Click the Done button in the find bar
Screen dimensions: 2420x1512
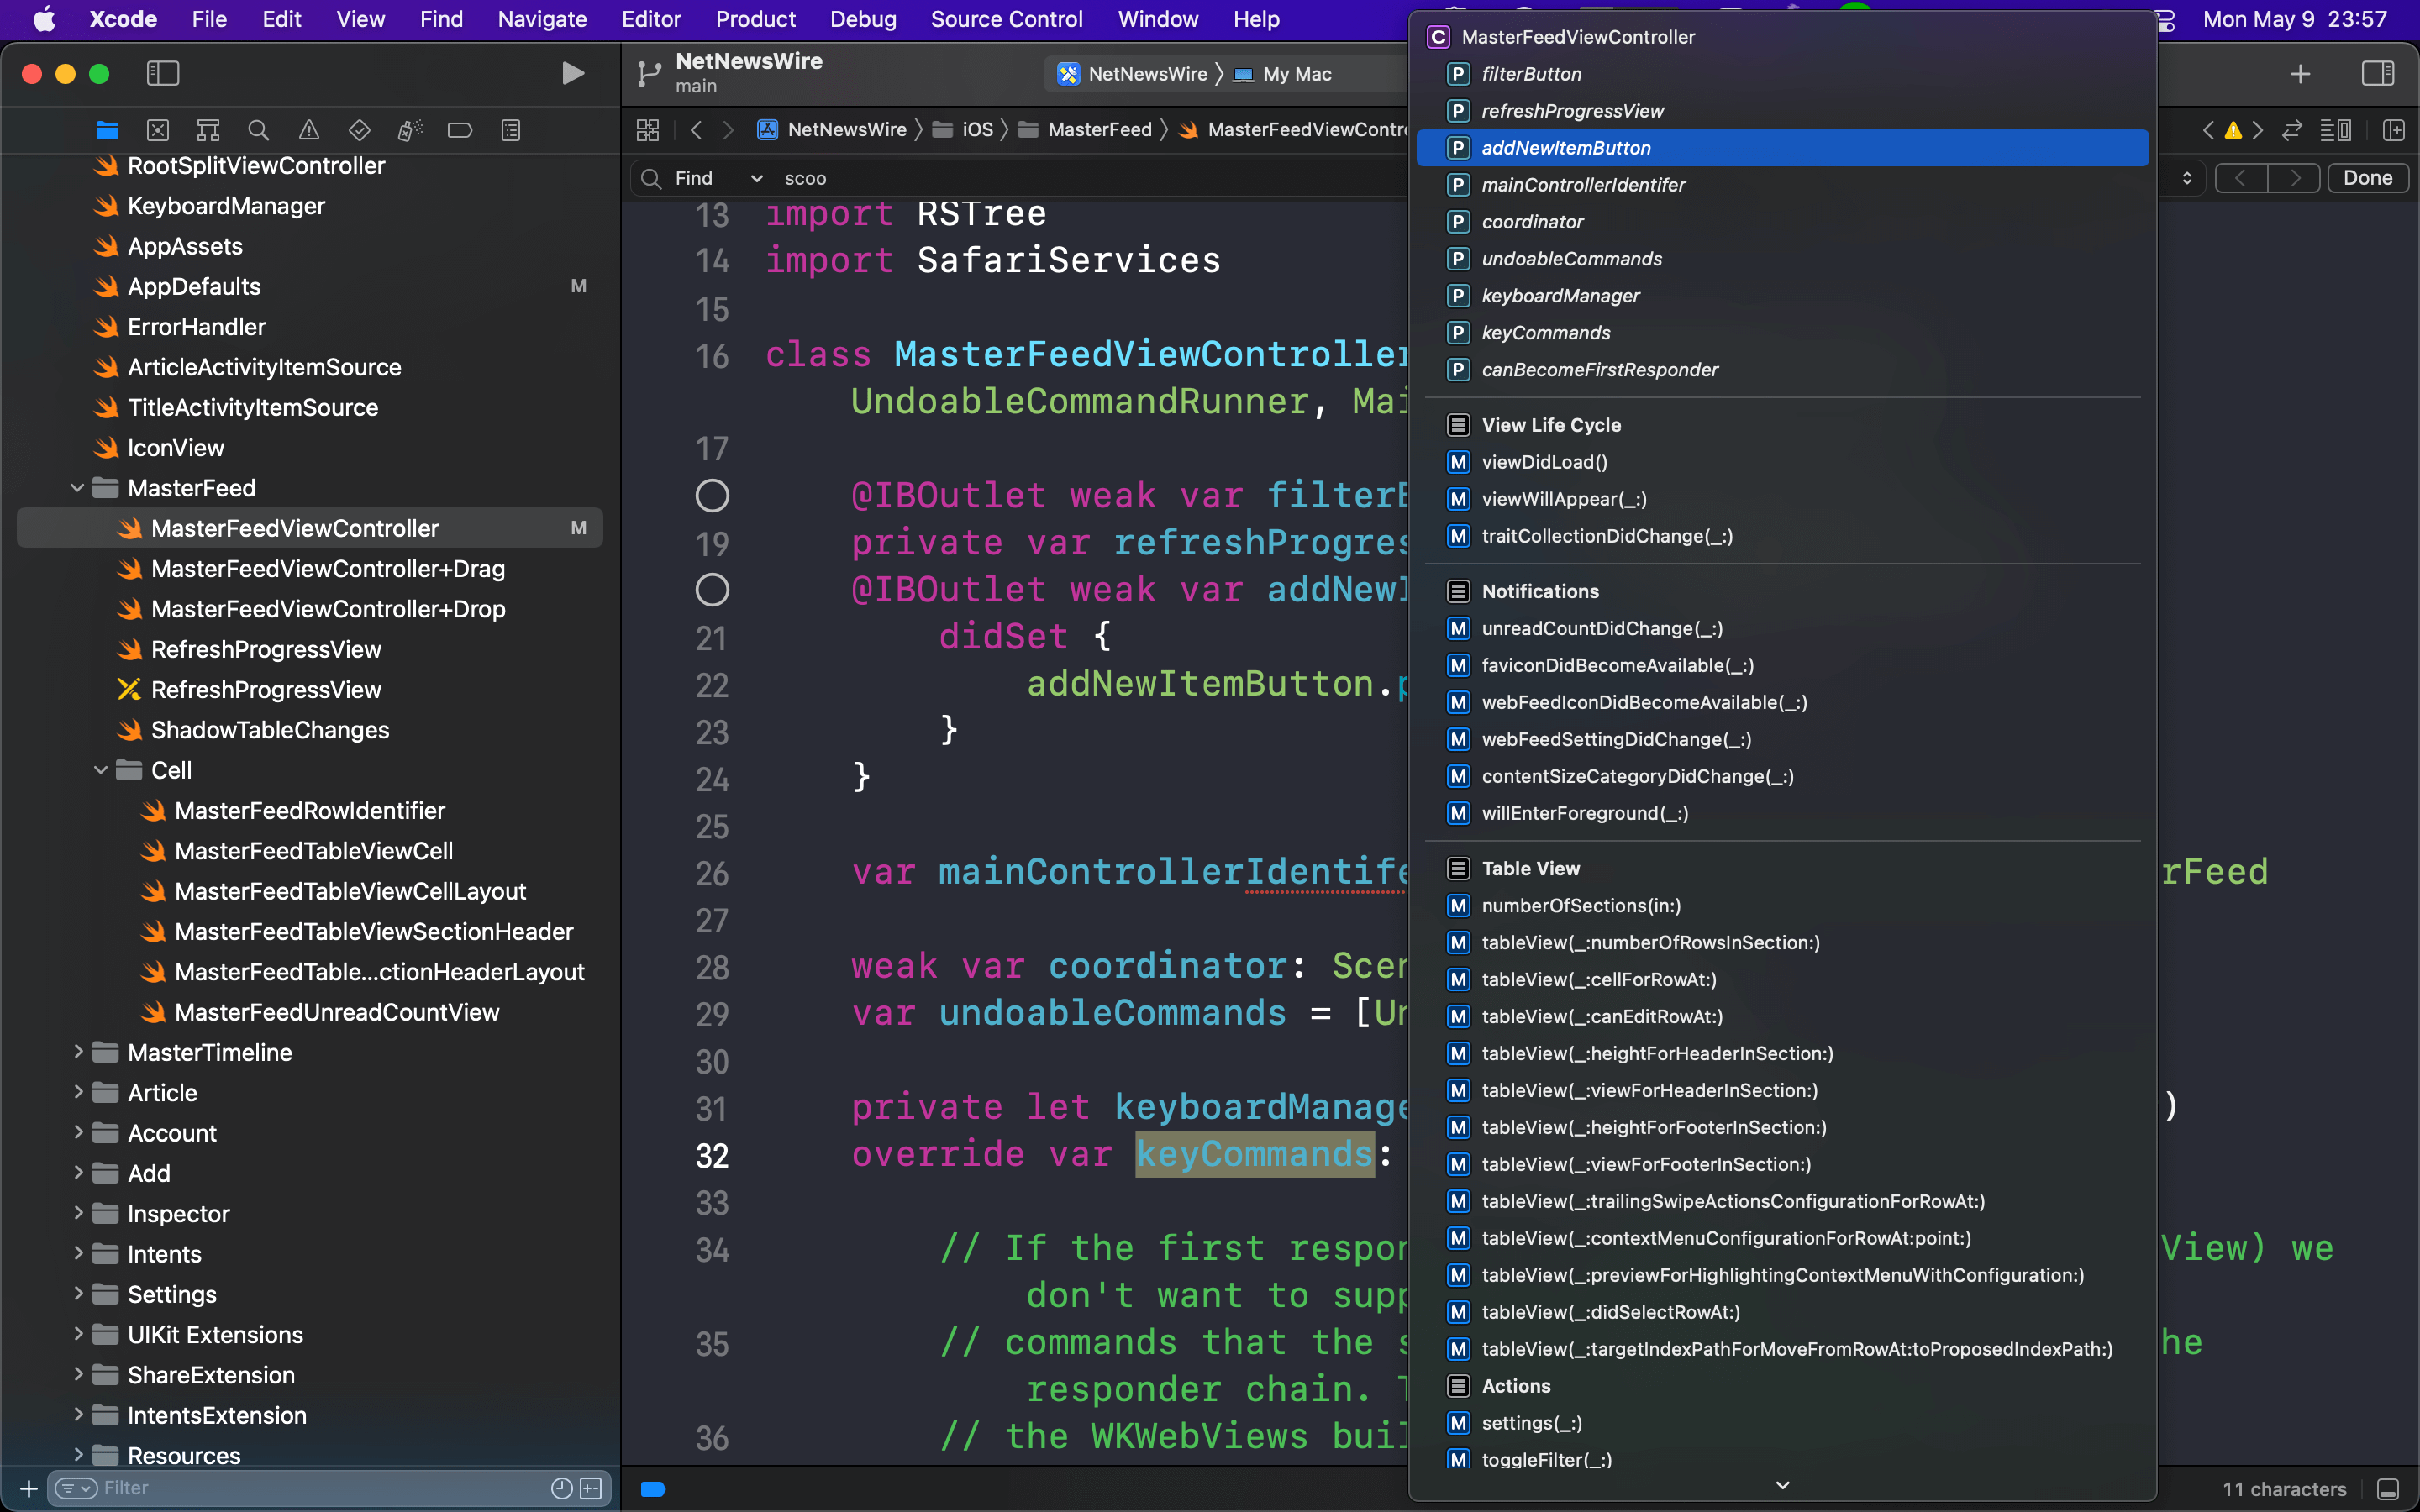[x=2367, y=178]
